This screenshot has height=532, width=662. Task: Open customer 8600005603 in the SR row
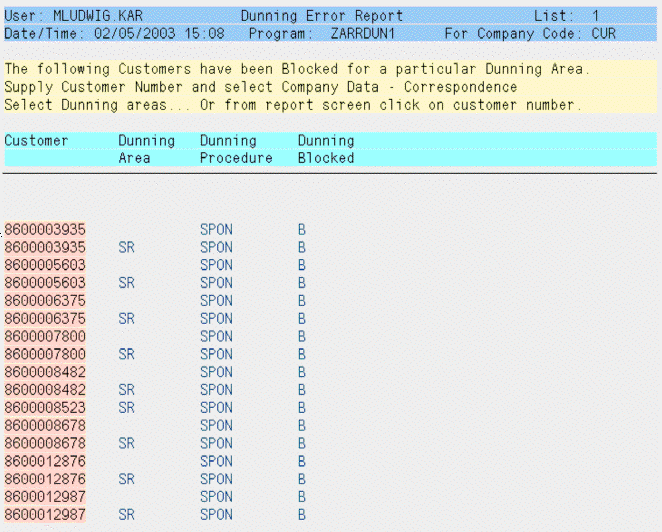click(x=45, y=283)
